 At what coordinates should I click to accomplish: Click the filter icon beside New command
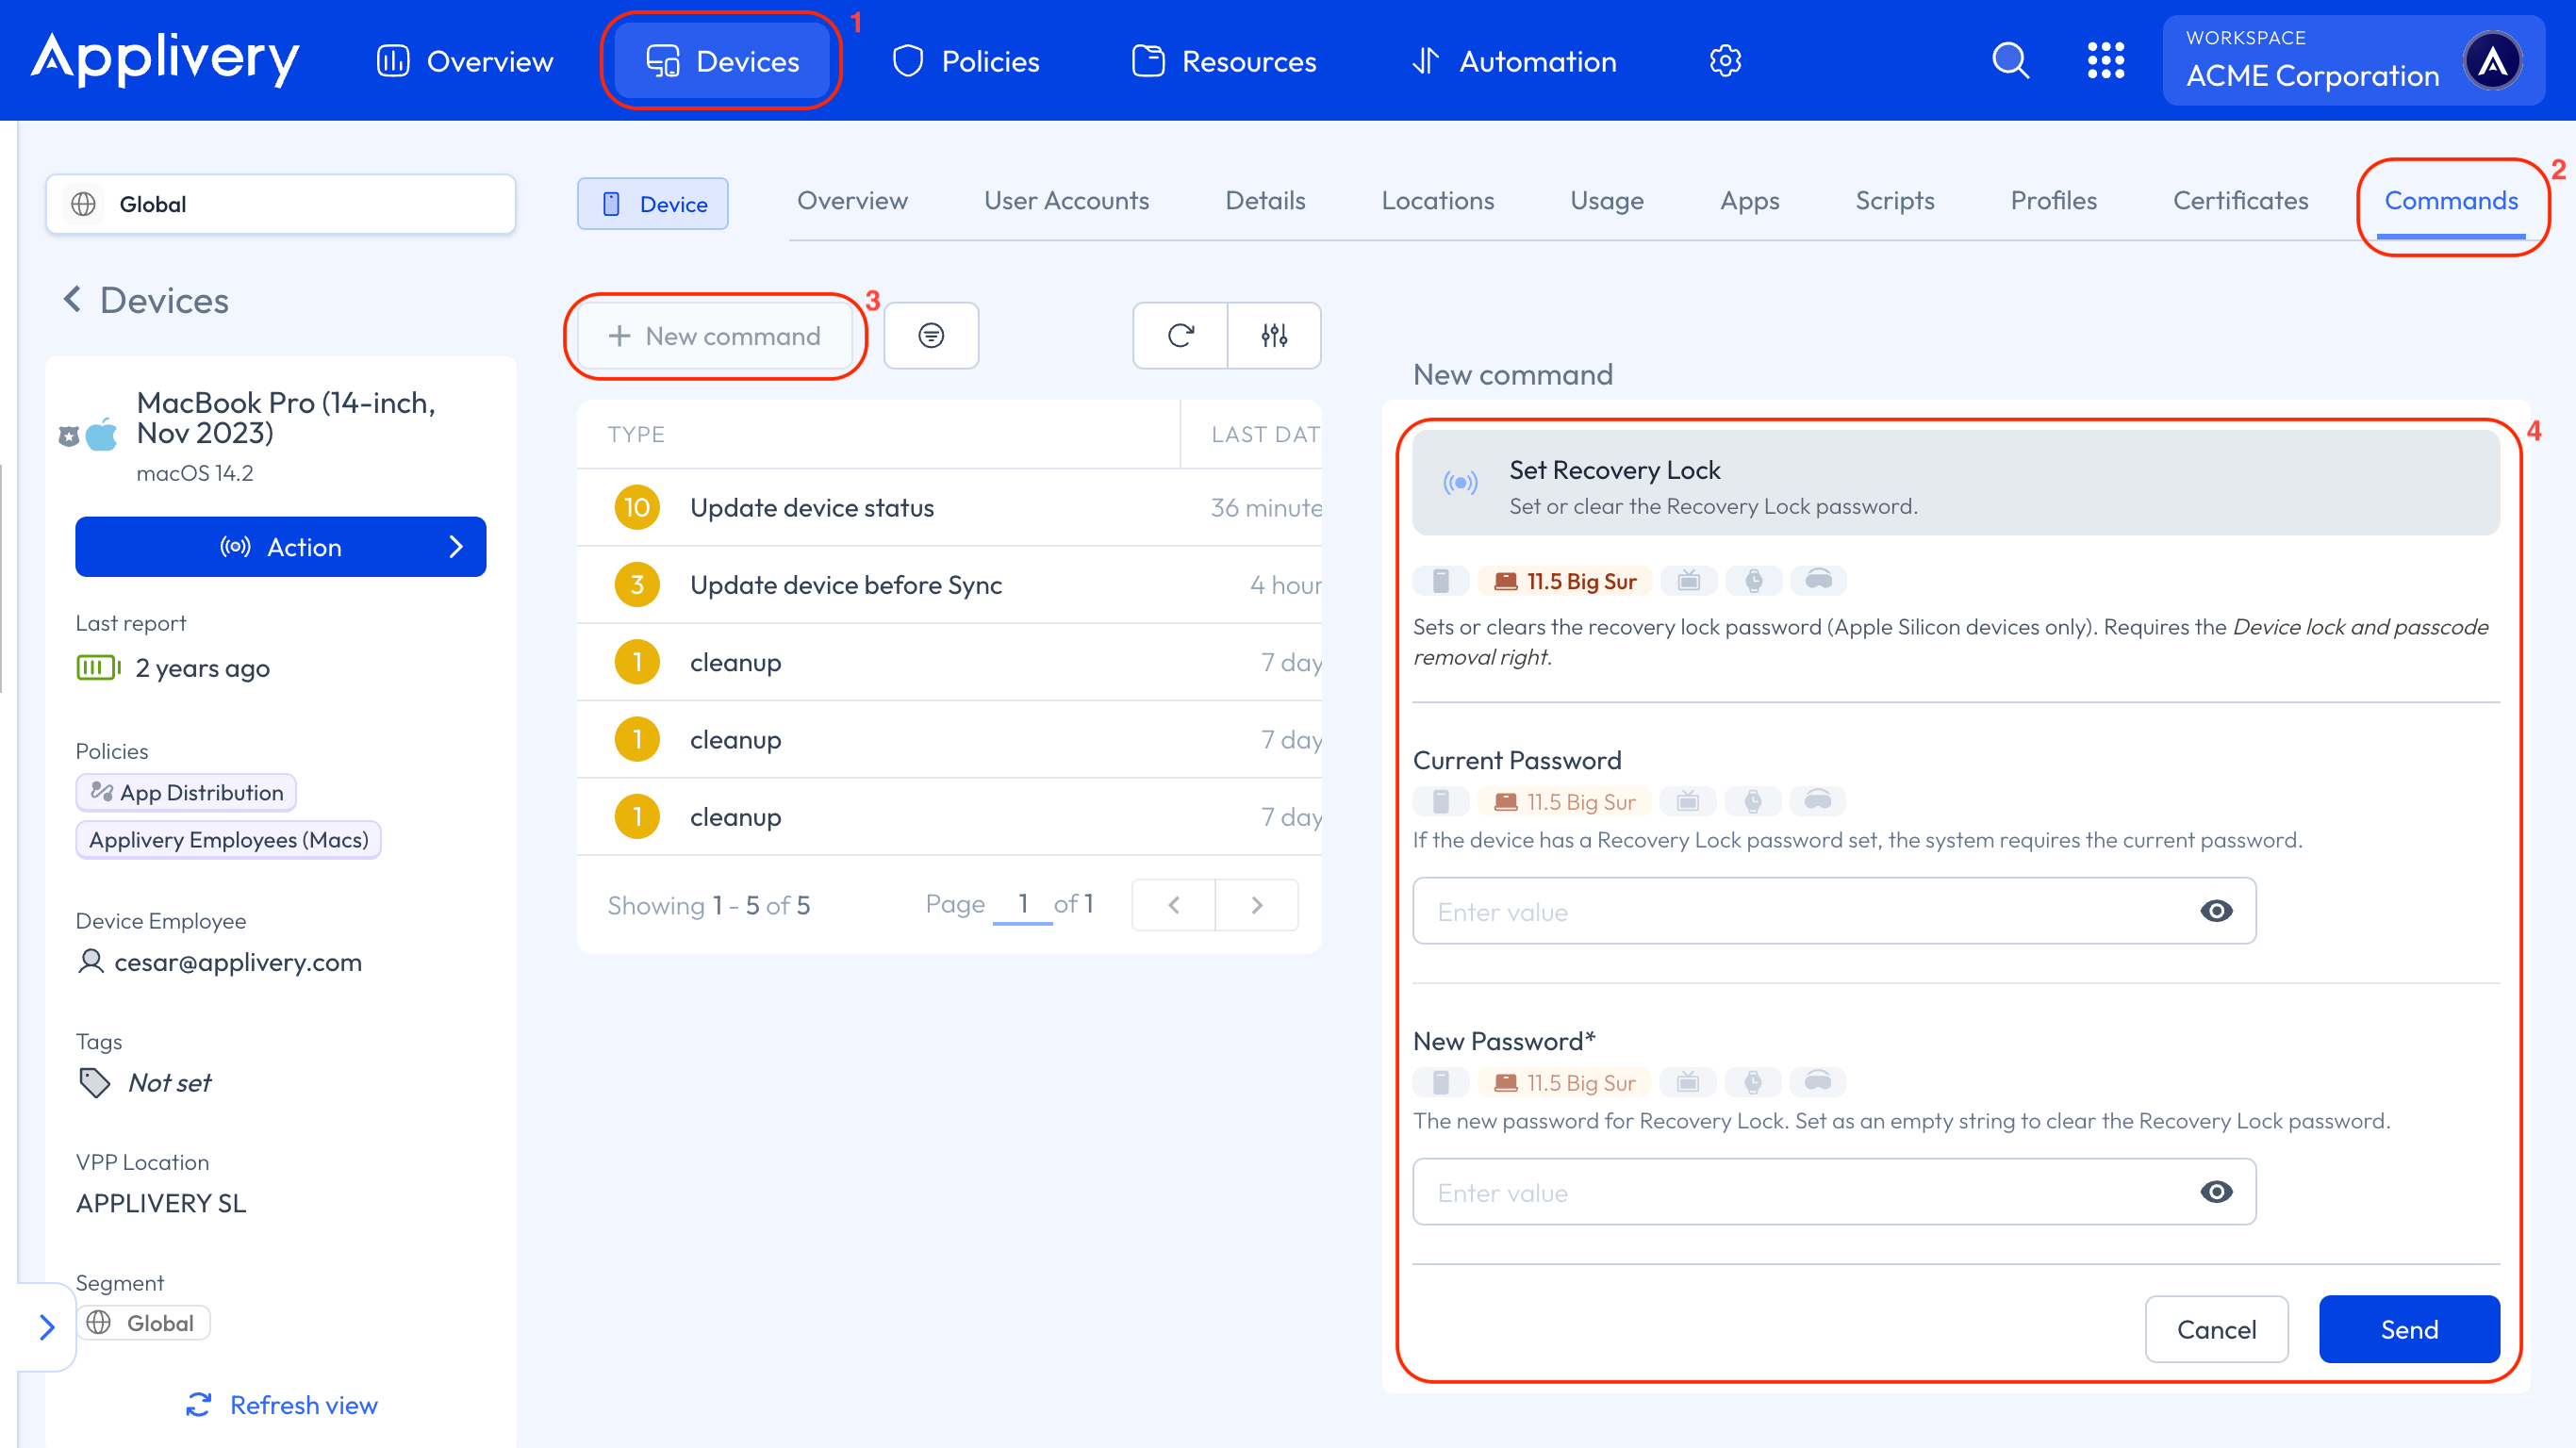pos(931,335)
